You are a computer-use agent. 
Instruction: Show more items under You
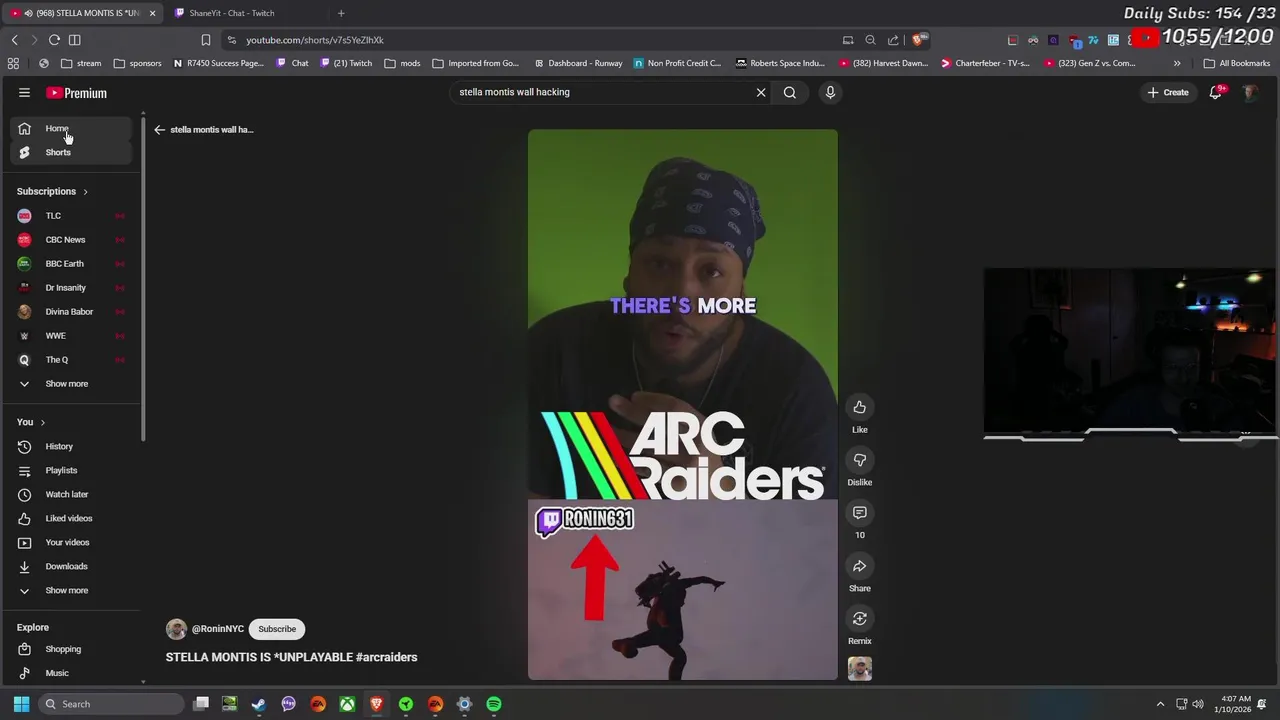(67, 590)
